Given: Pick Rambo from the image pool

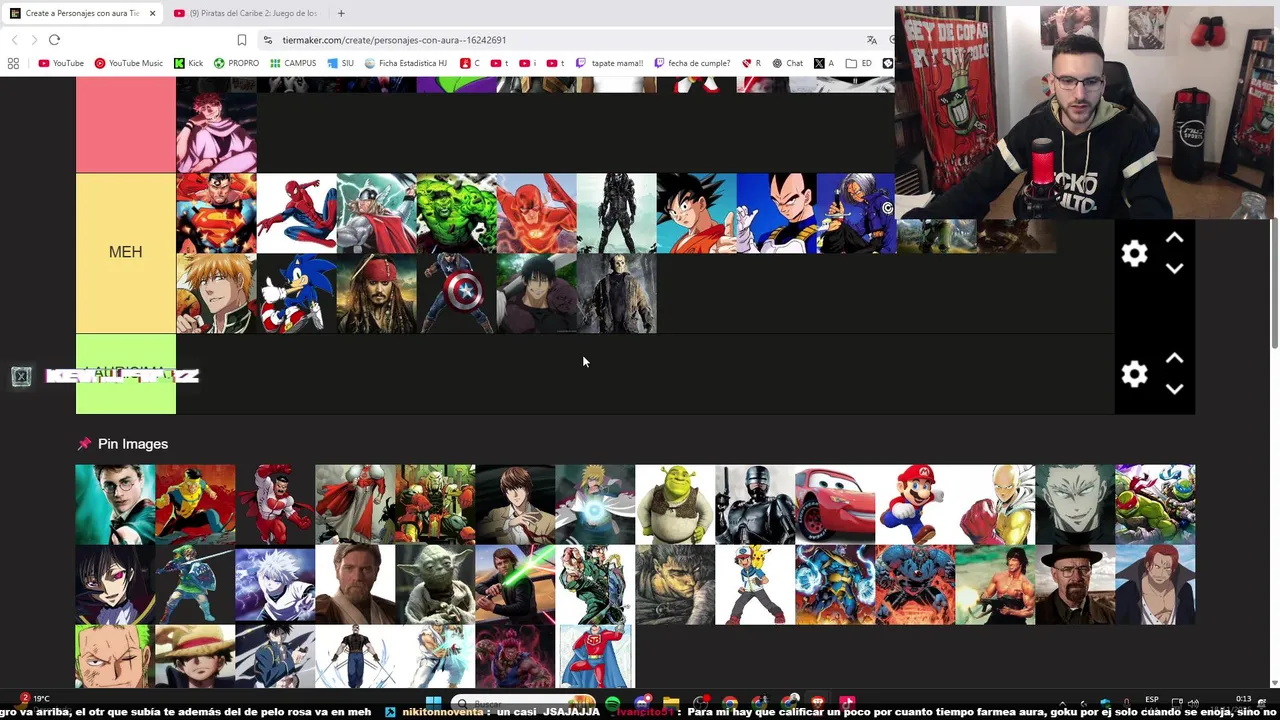Looking at the screenshot, I should click(x=995, y=584).
